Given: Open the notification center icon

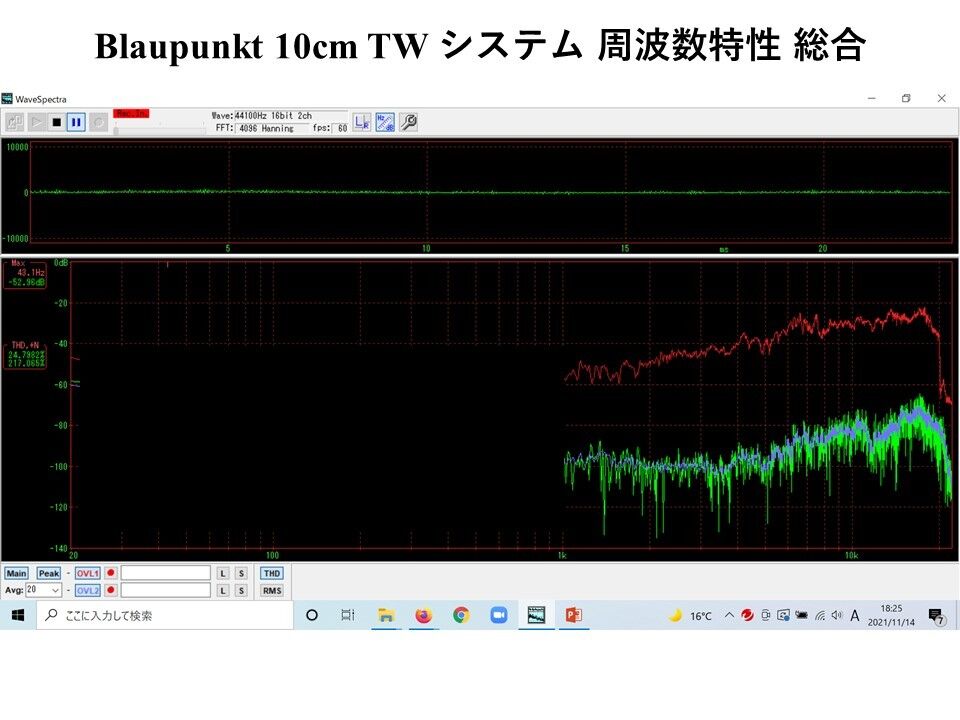Looking at the screenshot, I should tap(936, 616).
